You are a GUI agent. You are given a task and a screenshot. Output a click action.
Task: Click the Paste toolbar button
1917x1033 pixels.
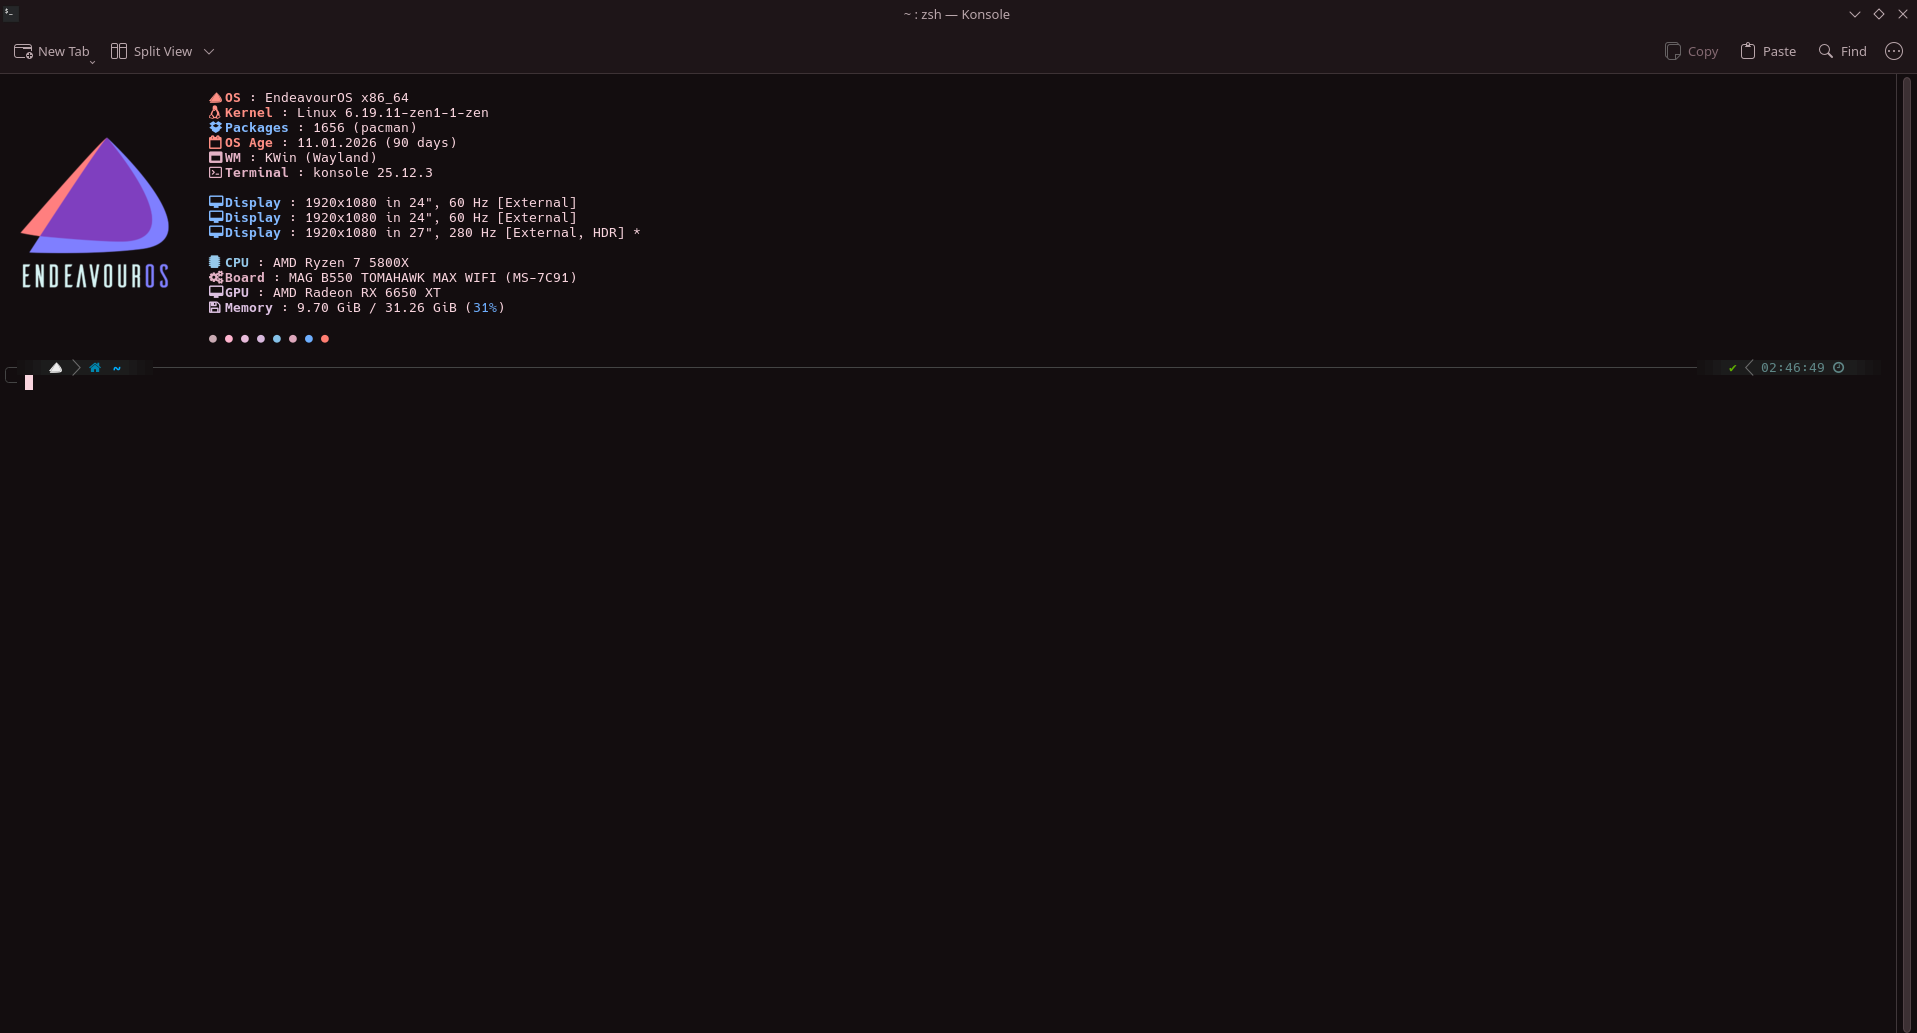click(x=1768, y=51)
